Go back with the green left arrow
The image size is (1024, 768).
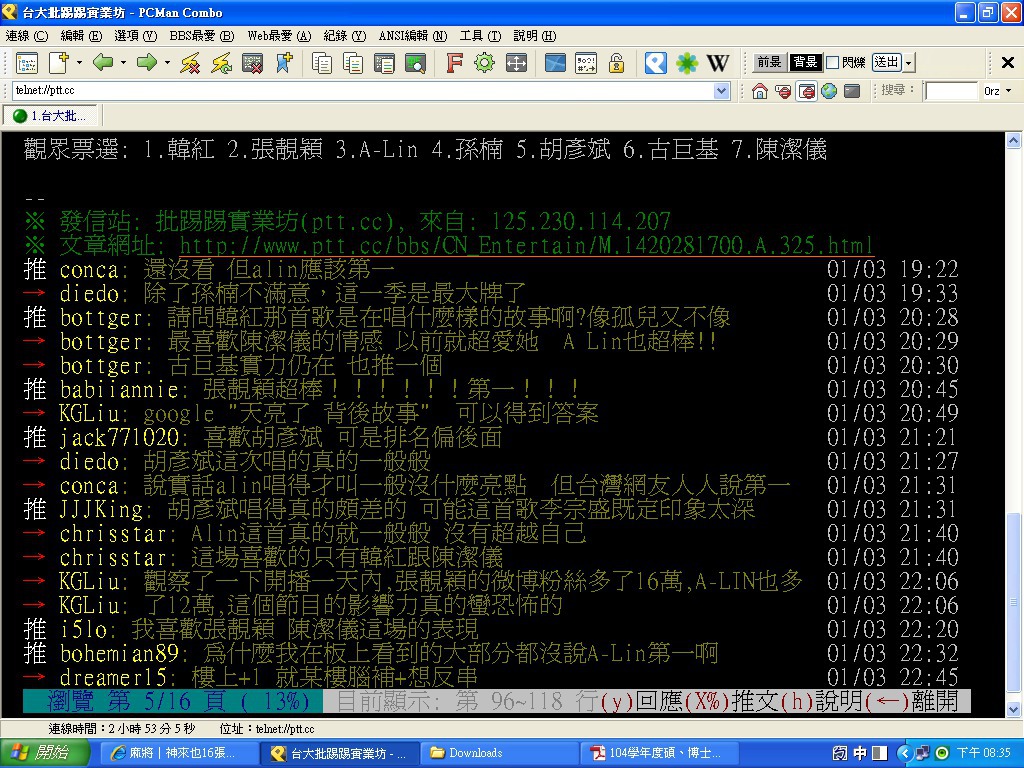pyautogui.click(x=103, y=63)
